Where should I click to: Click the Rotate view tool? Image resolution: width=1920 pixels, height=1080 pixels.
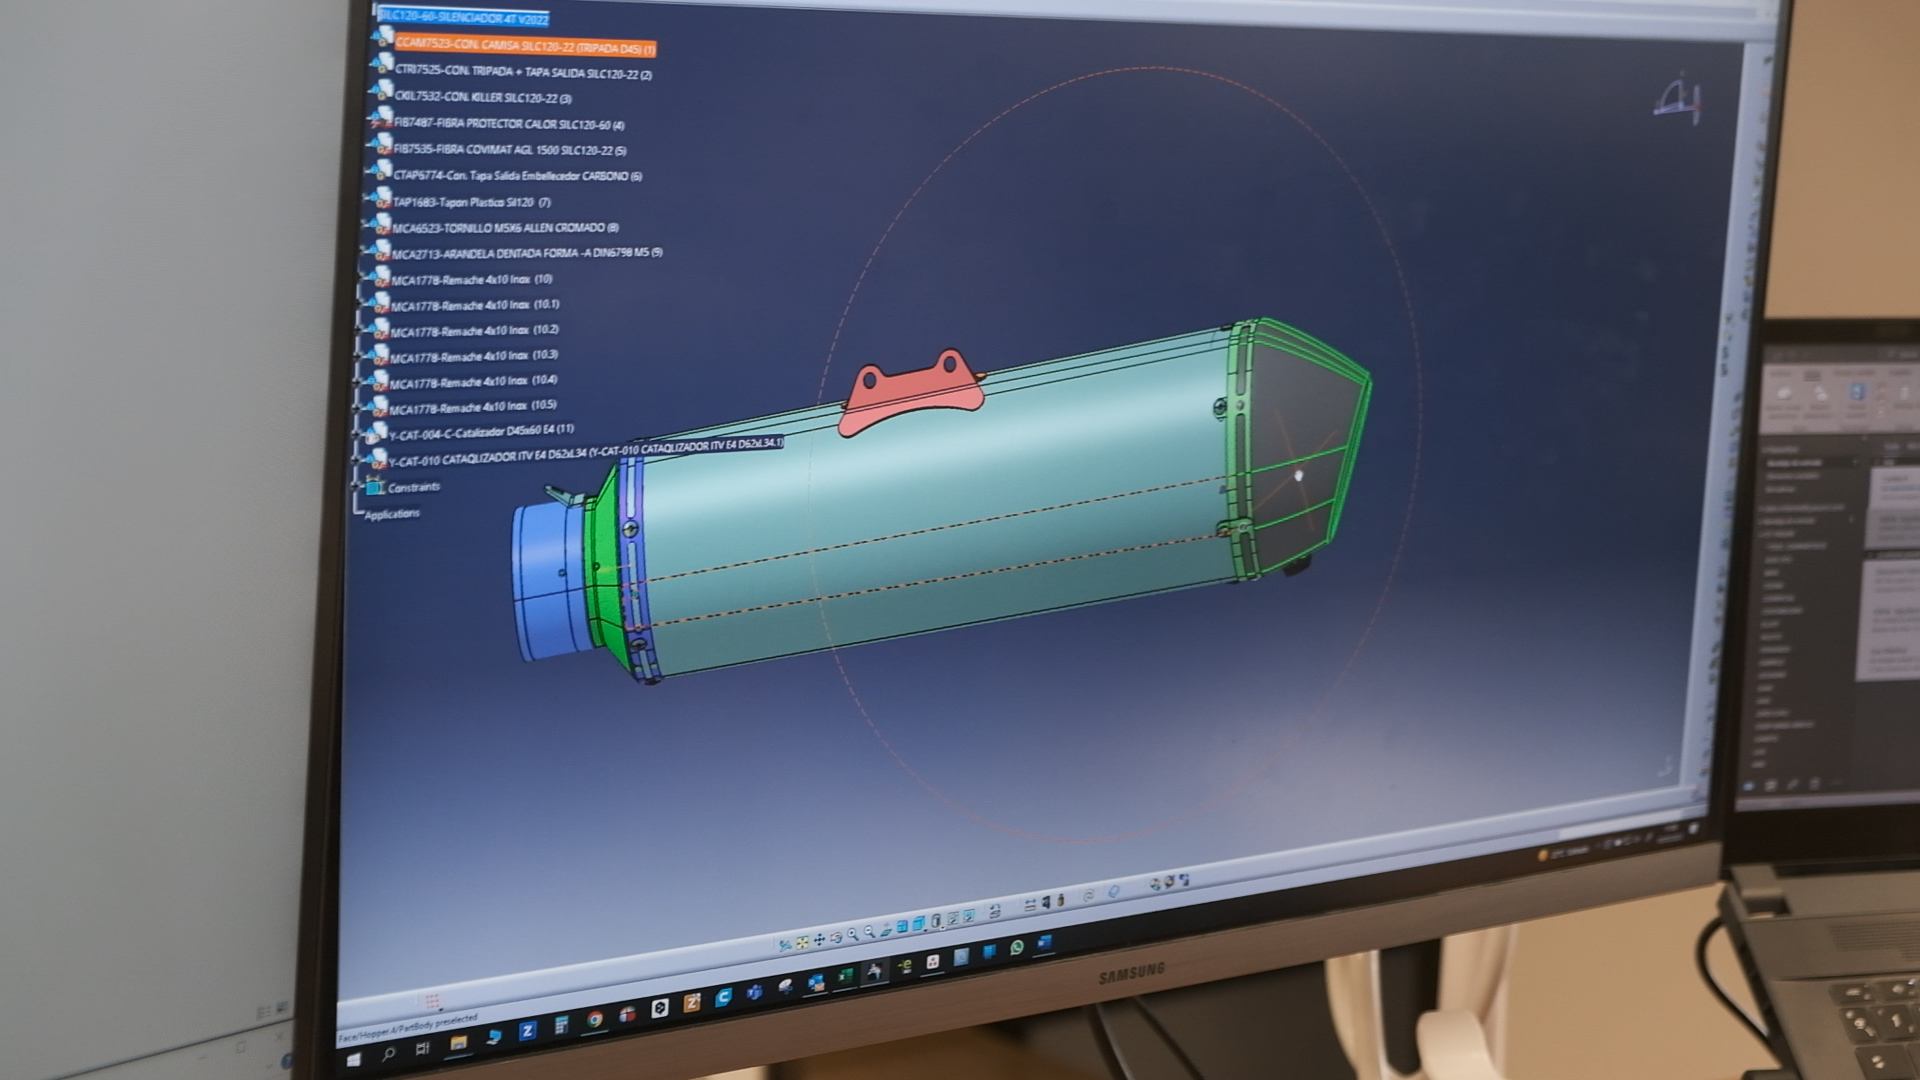(x=836, y=938)
